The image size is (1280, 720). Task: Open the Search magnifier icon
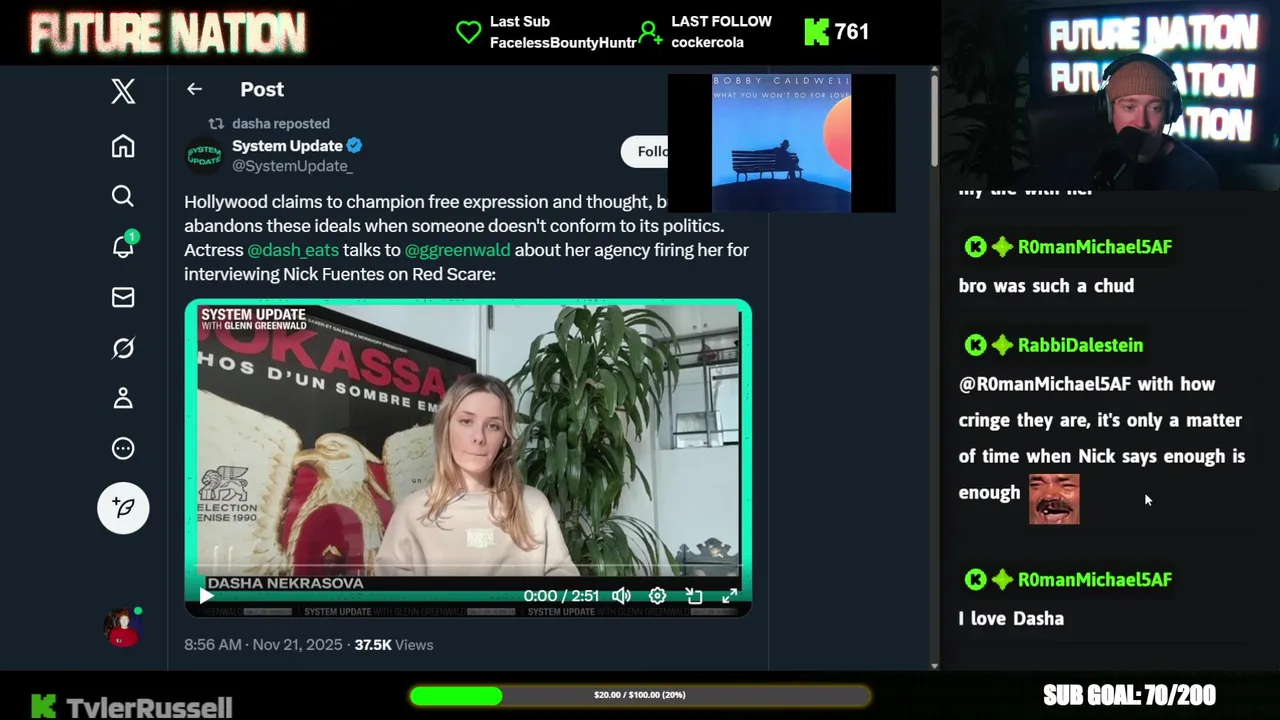point(123,196)
